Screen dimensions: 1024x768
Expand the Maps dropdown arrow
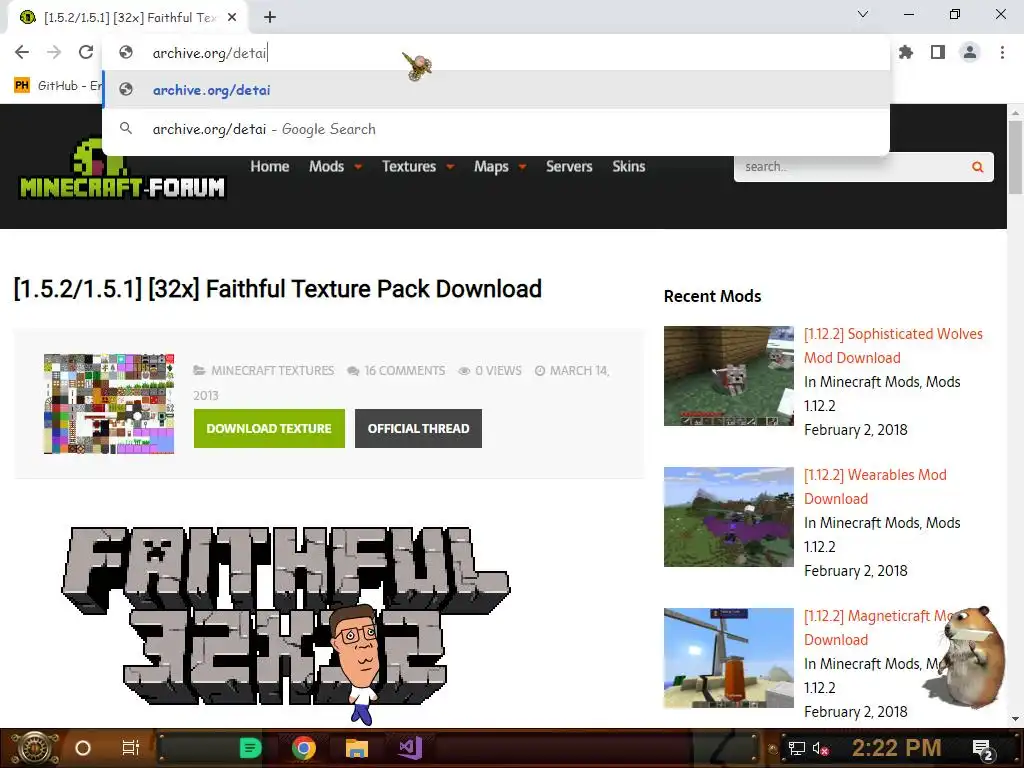(522, 167)
